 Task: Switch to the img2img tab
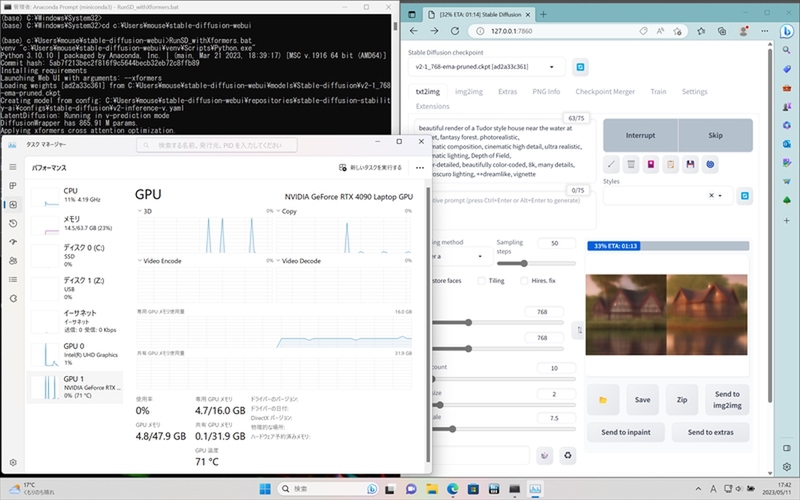point(468,92)
